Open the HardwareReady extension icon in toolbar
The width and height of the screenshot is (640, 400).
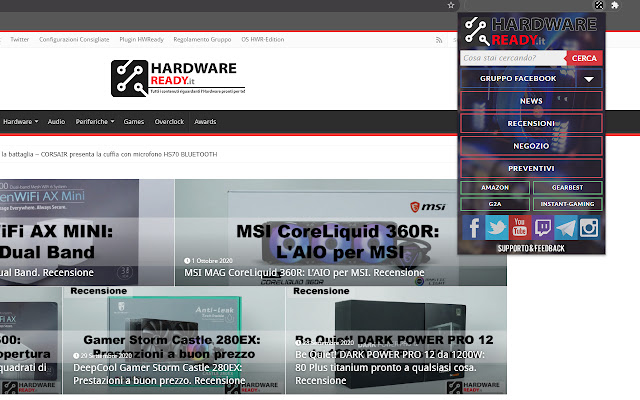coord(599,5)
